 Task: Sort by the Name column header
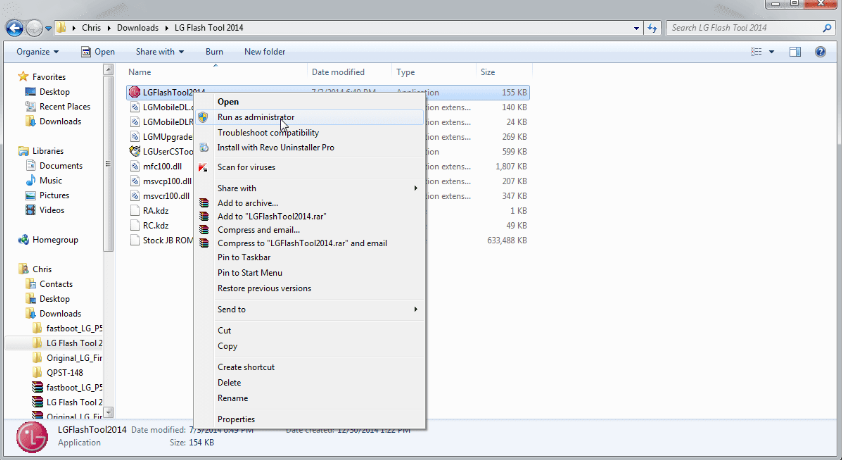(140, 72)
